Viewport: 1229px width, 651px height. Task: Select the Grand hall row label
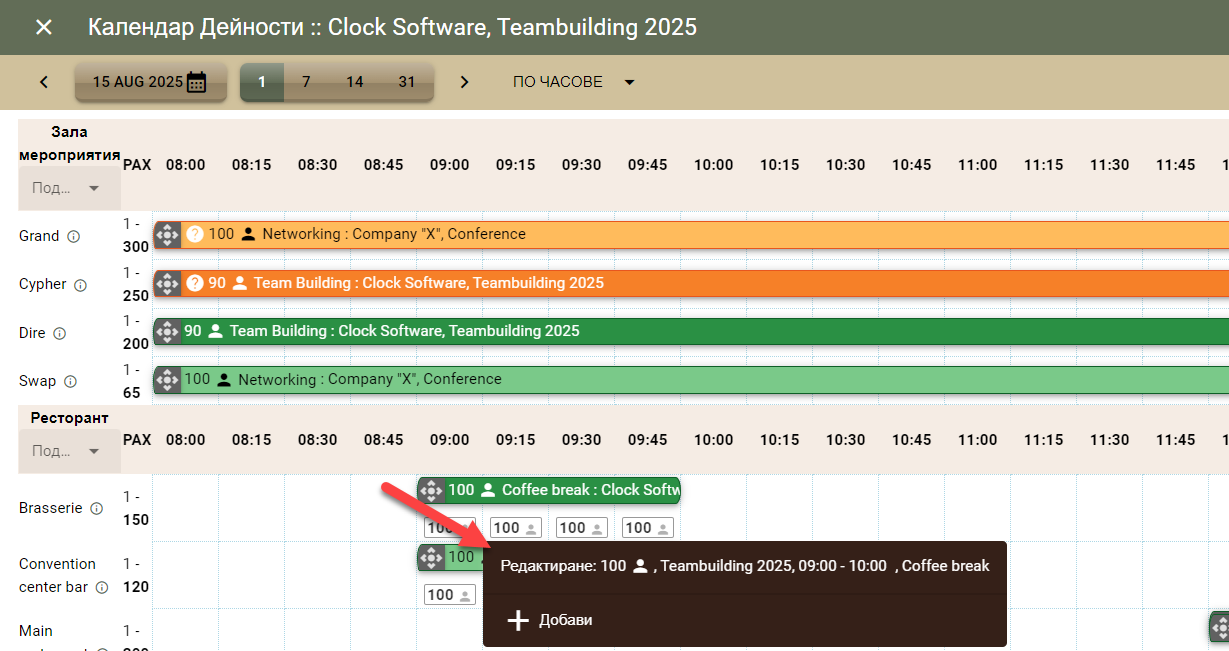(x=39, y=236)
